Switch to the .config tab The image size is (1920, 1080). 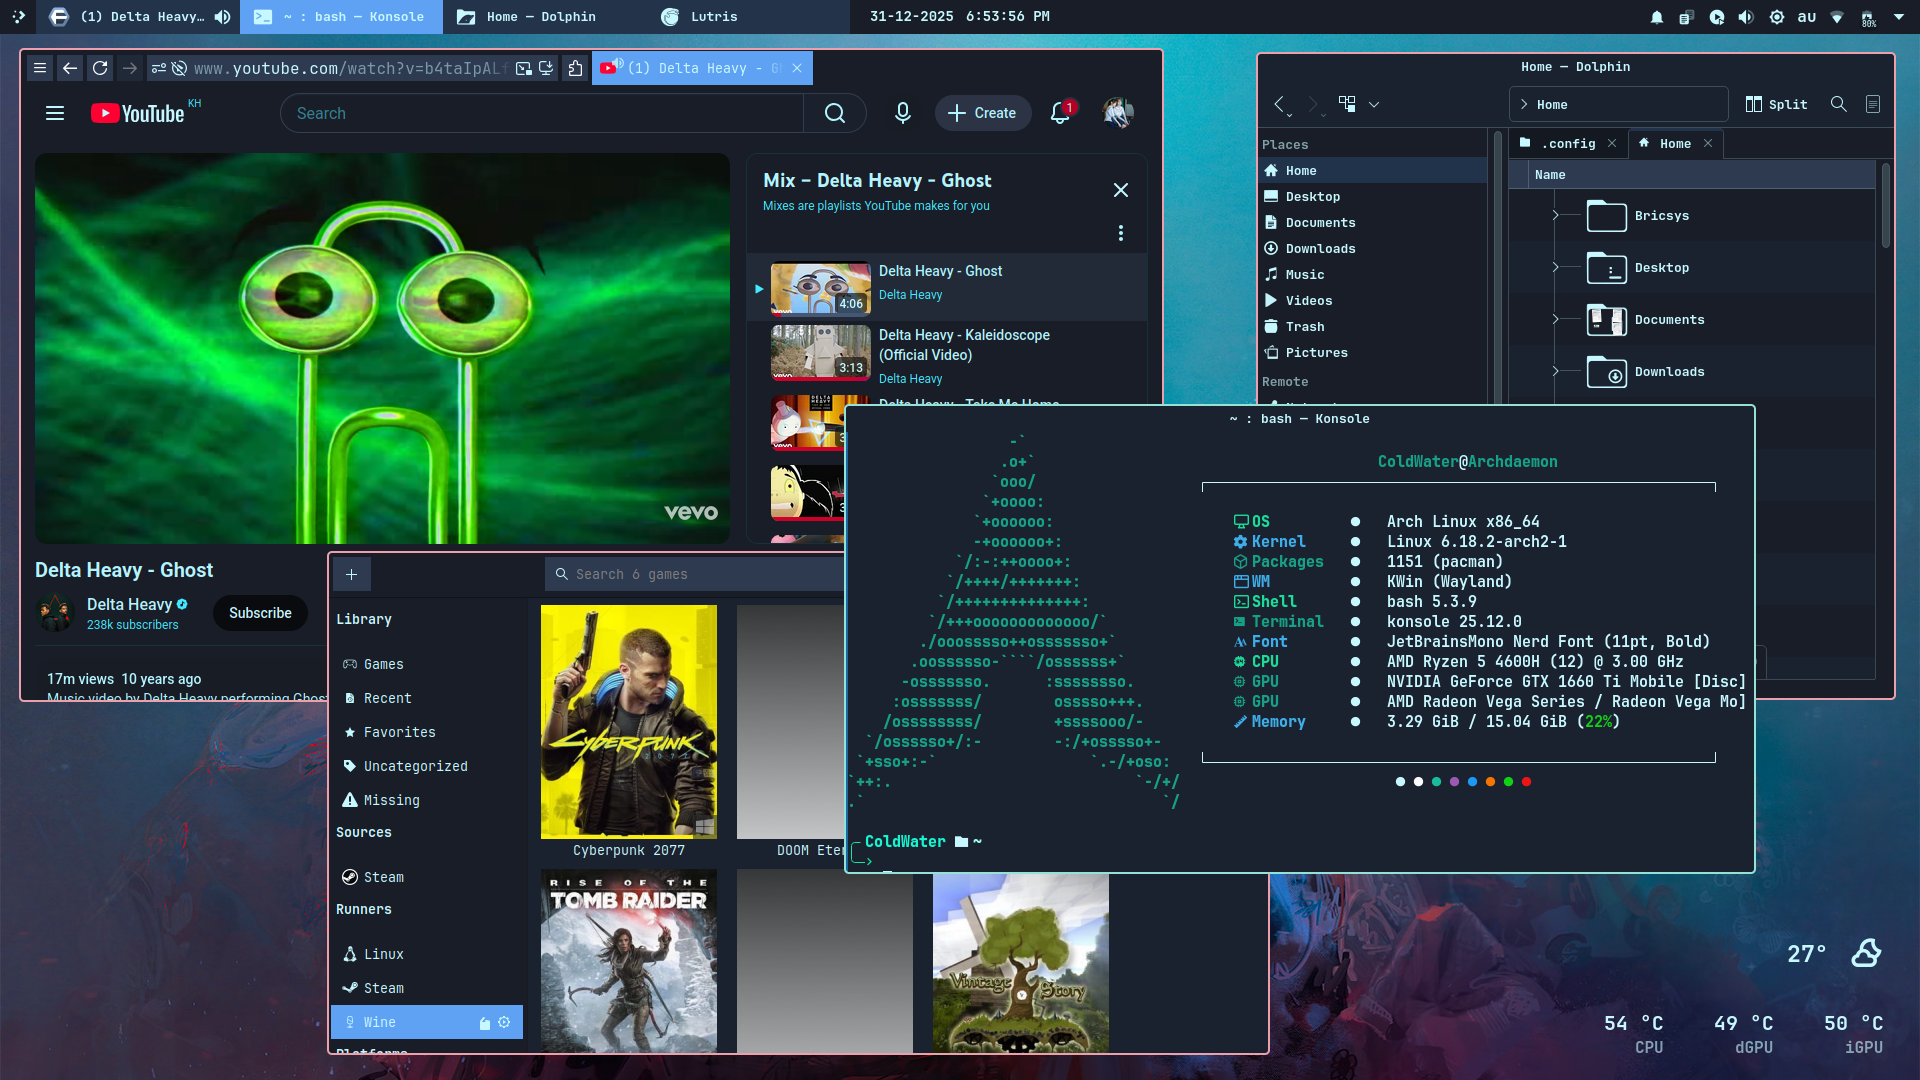1567,144
